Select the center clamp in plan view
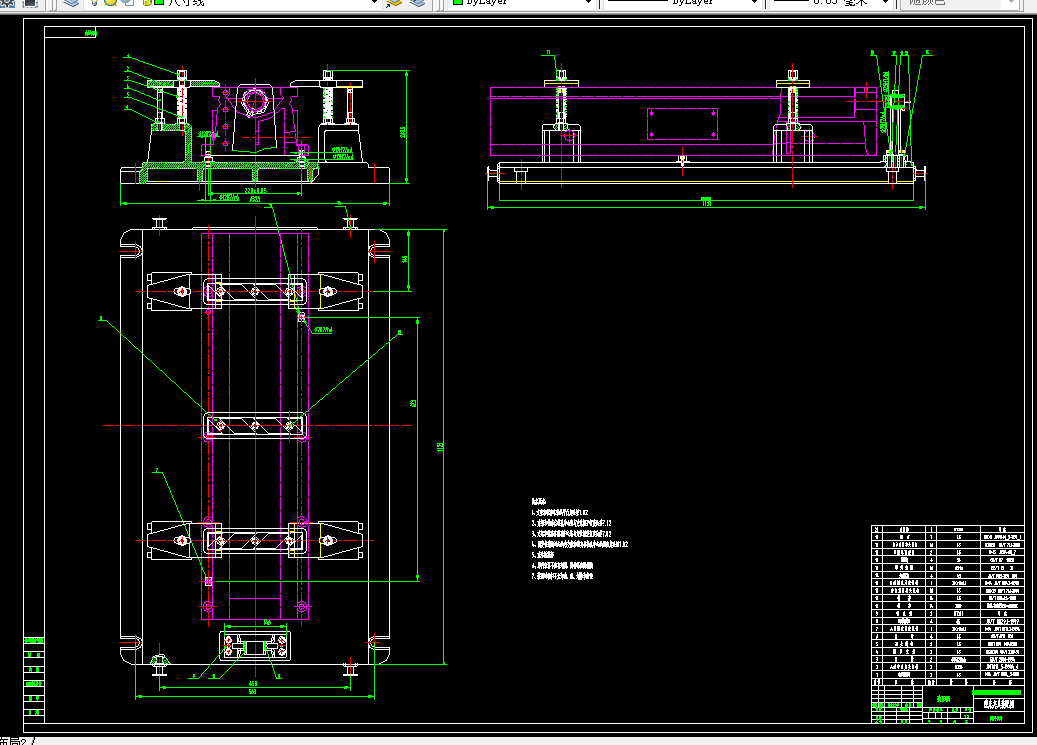This screenshot has width=1037, height=745. [x=255, y=425]
